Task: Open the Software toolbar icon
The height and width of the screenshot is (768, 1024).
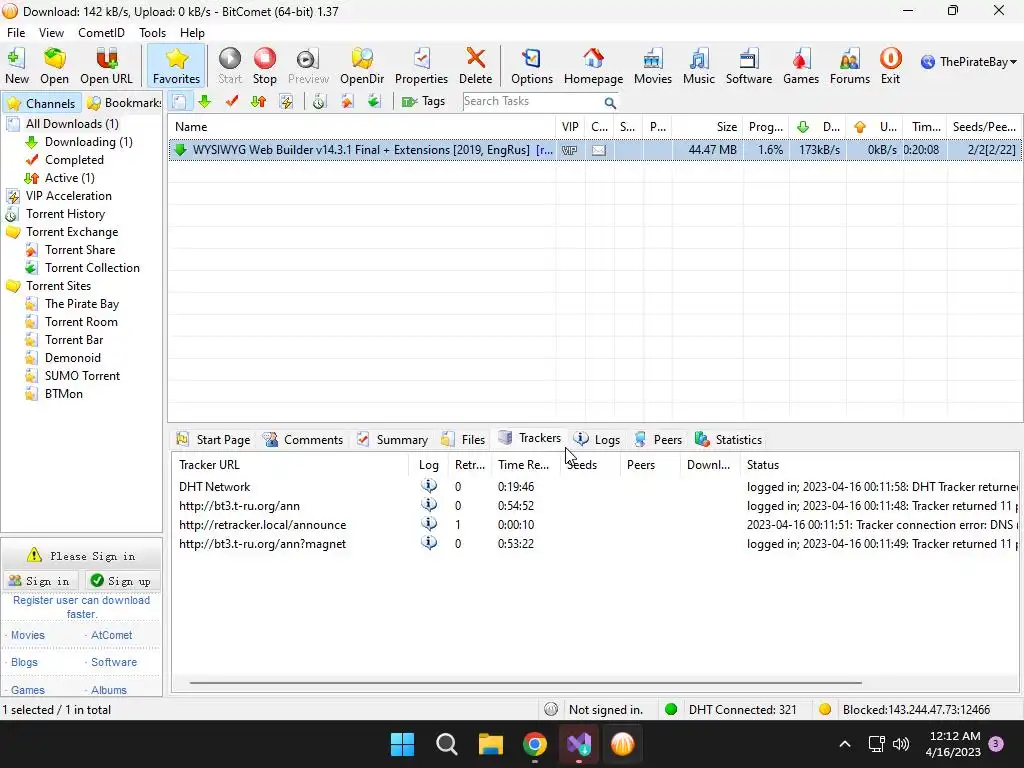Action: coord(748,66)
